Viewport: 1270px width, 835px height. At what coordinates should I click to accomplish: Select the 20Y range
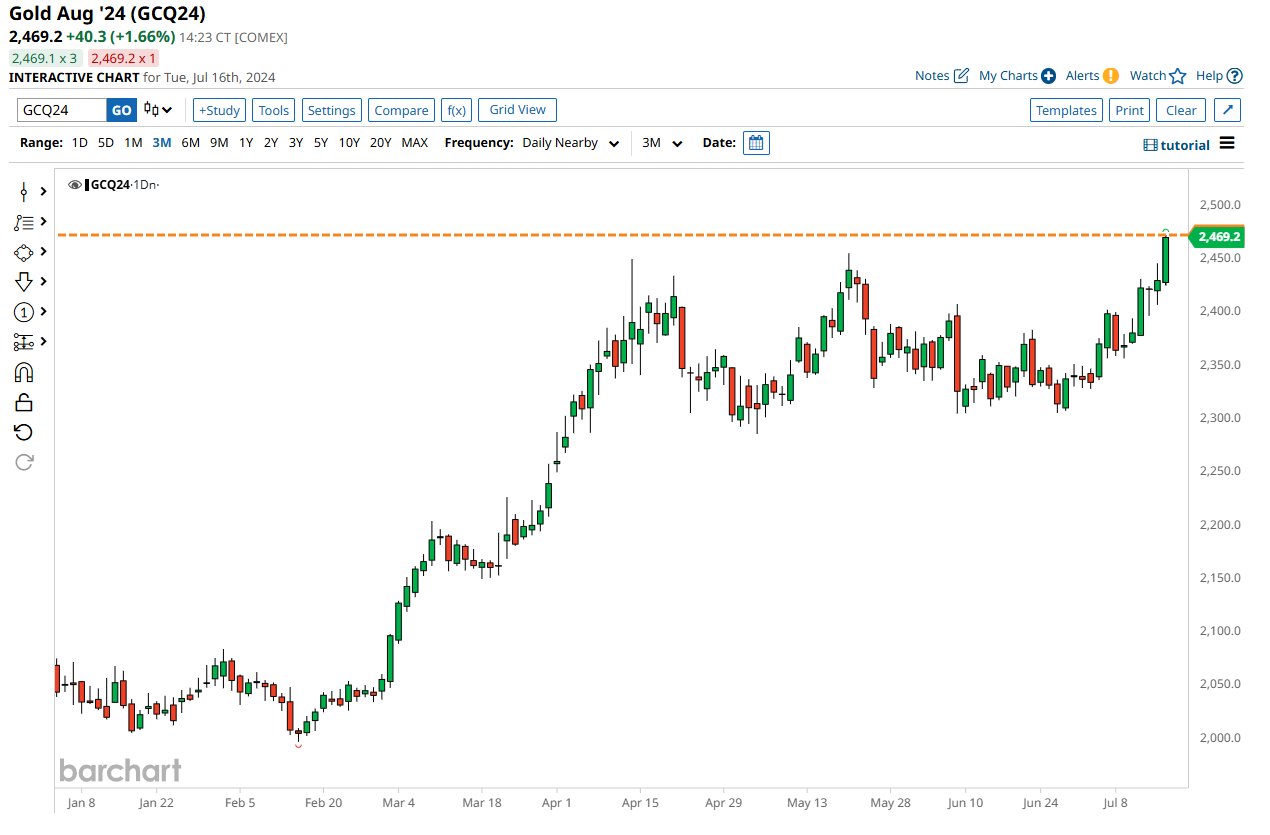click(381, 143)
